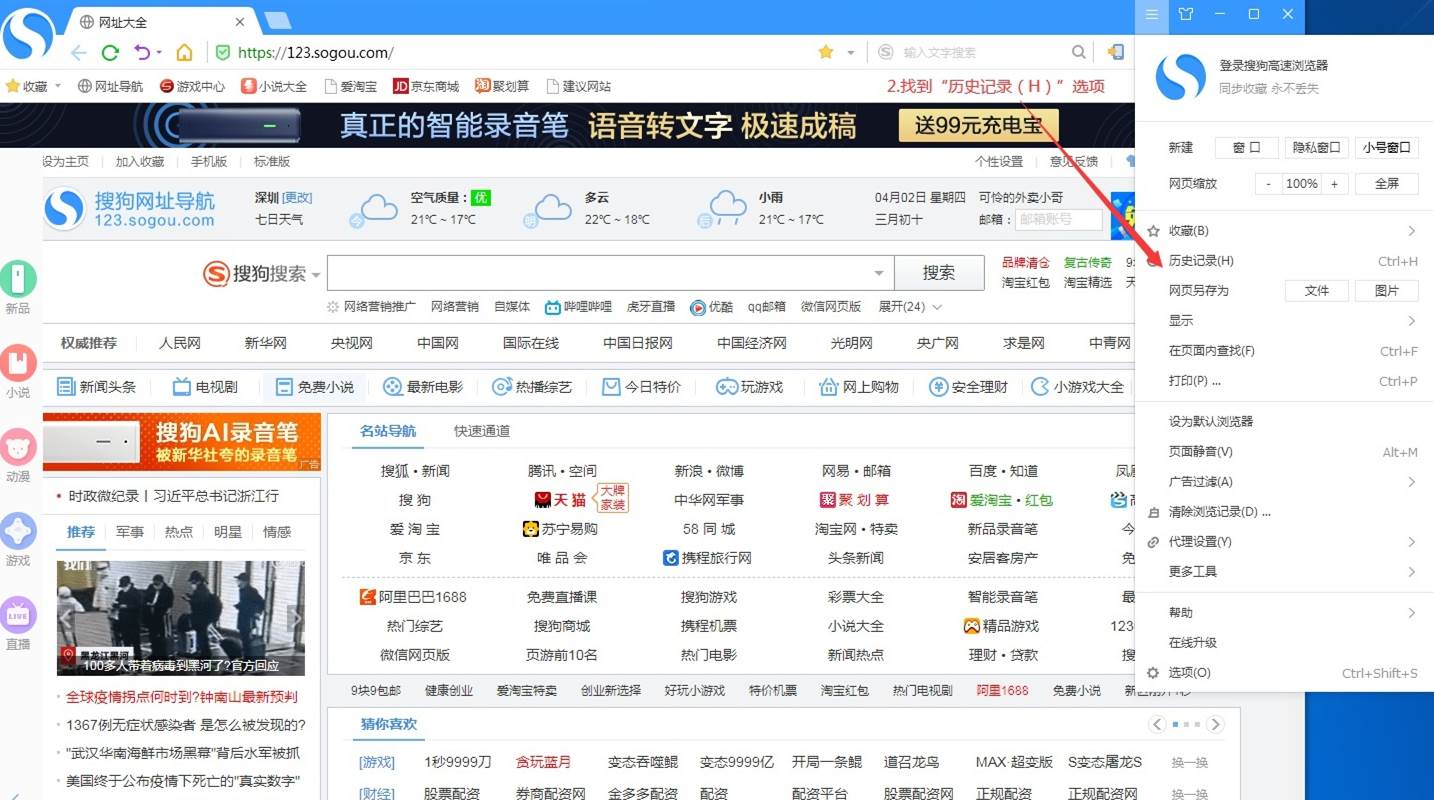Open the skin shirt icon in title bar
The image size is (1434, 800).
1186,14
